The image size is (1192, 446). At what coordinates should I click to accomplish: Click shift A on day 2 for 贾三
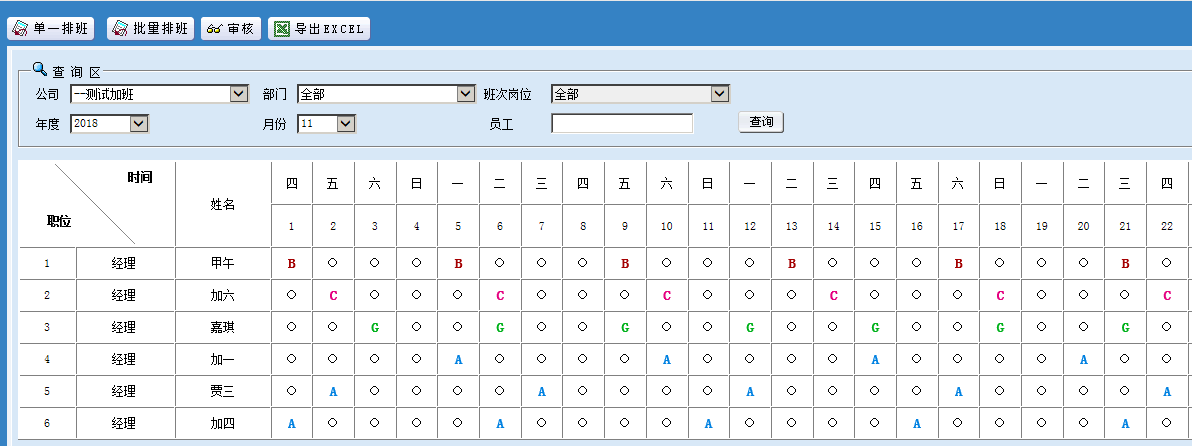[333, 391]
